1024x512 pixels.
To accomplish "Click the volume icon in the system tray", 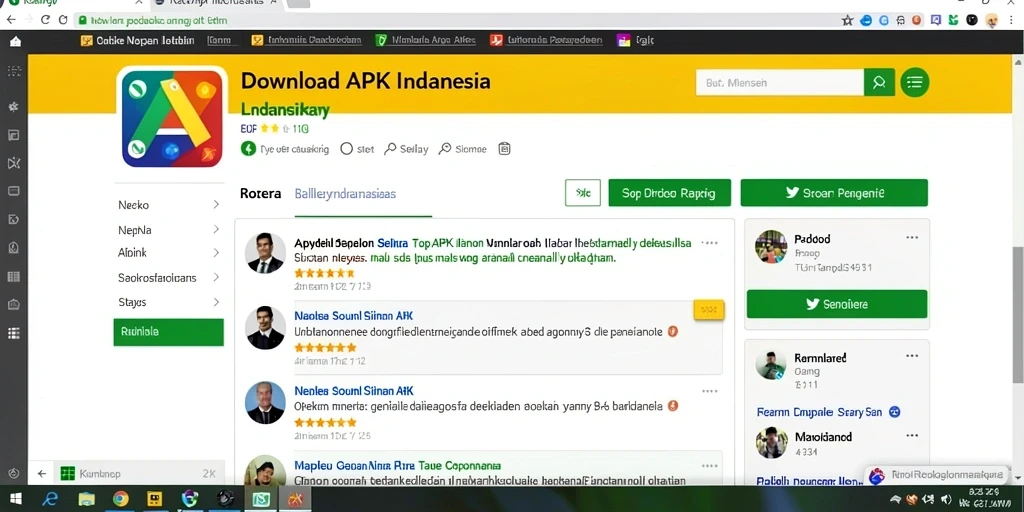I will [x=946, y=500].
